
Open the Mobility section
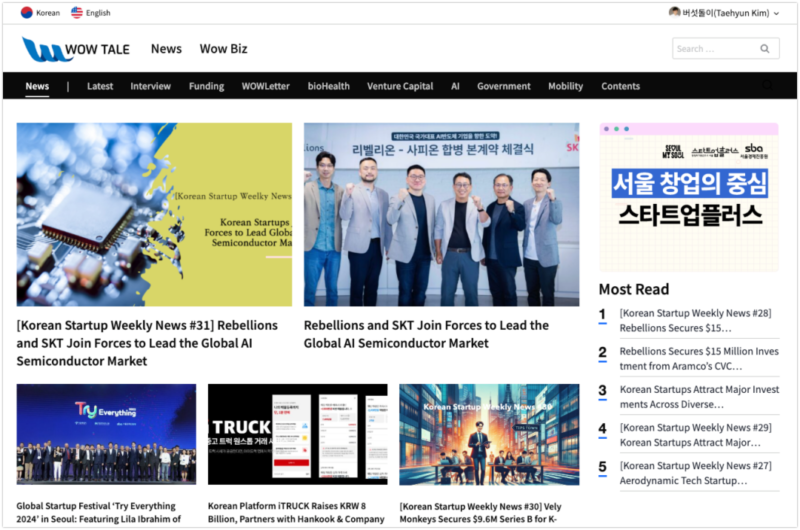point(565,86)
